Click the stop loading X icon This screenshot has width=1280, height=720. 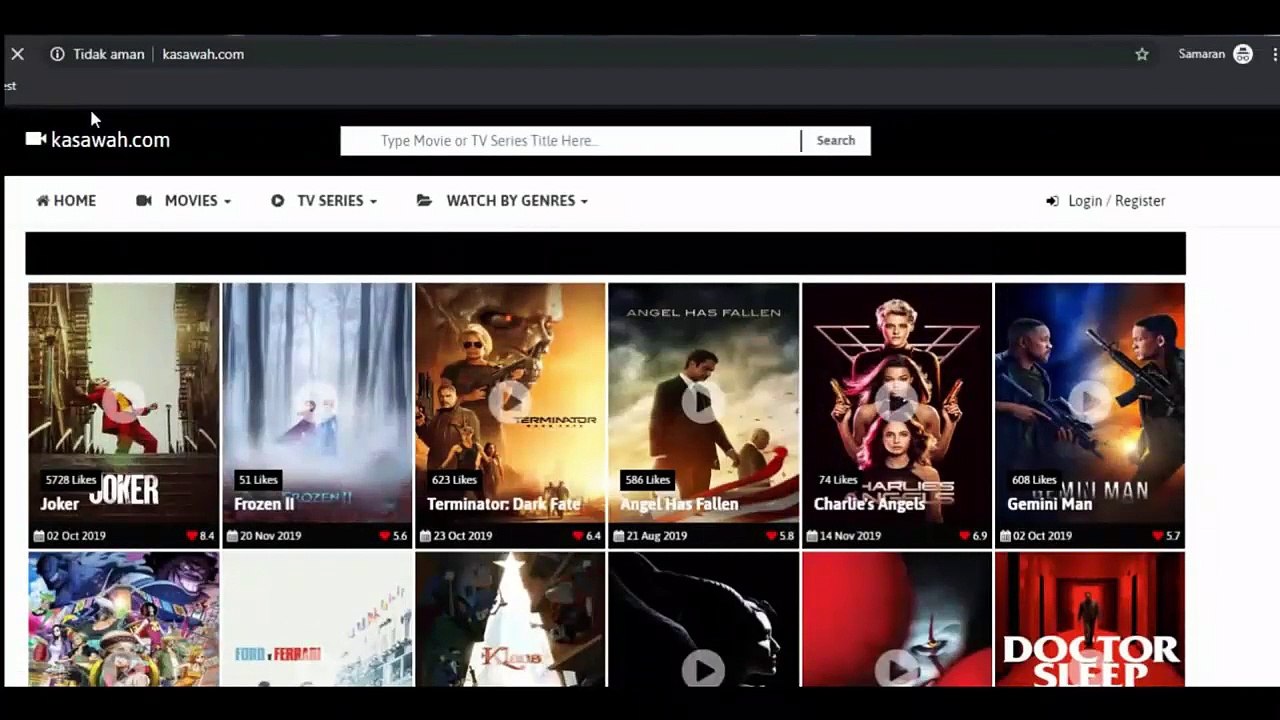coord(17,54)
